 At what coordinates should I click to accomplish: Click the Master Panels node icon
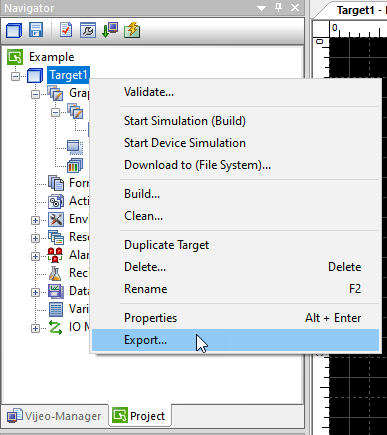point(75,165)
